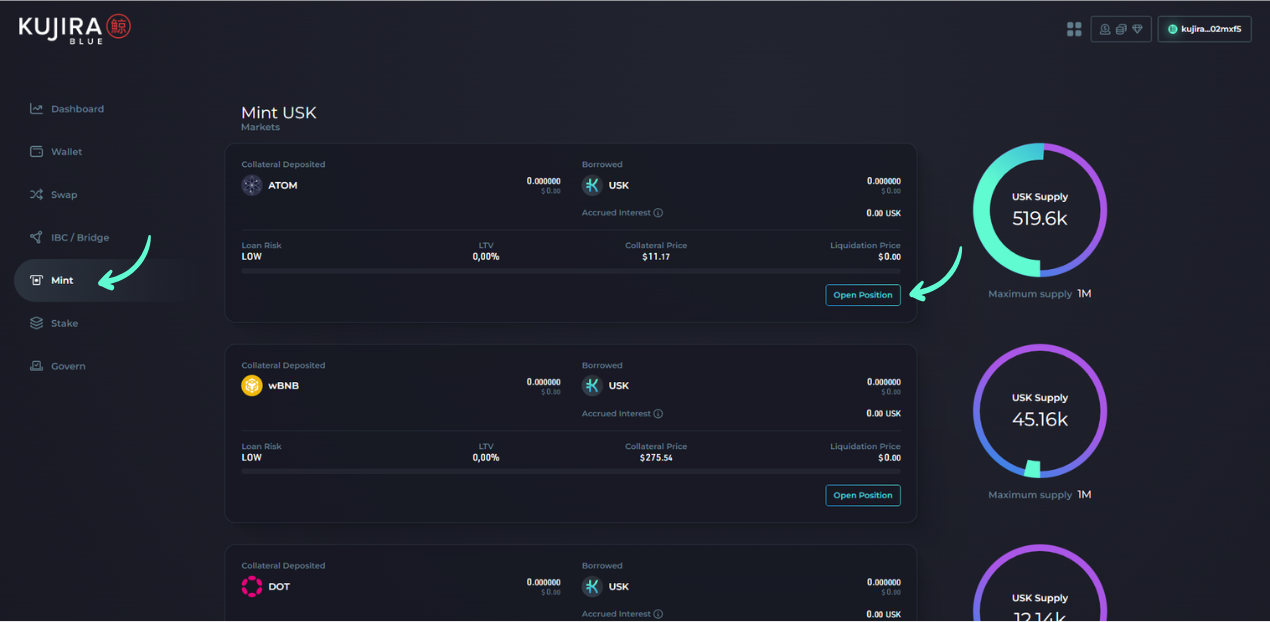This screenshot has width=1270, height=622.
Task: Click the Stake layers icon
Action: 36,323
